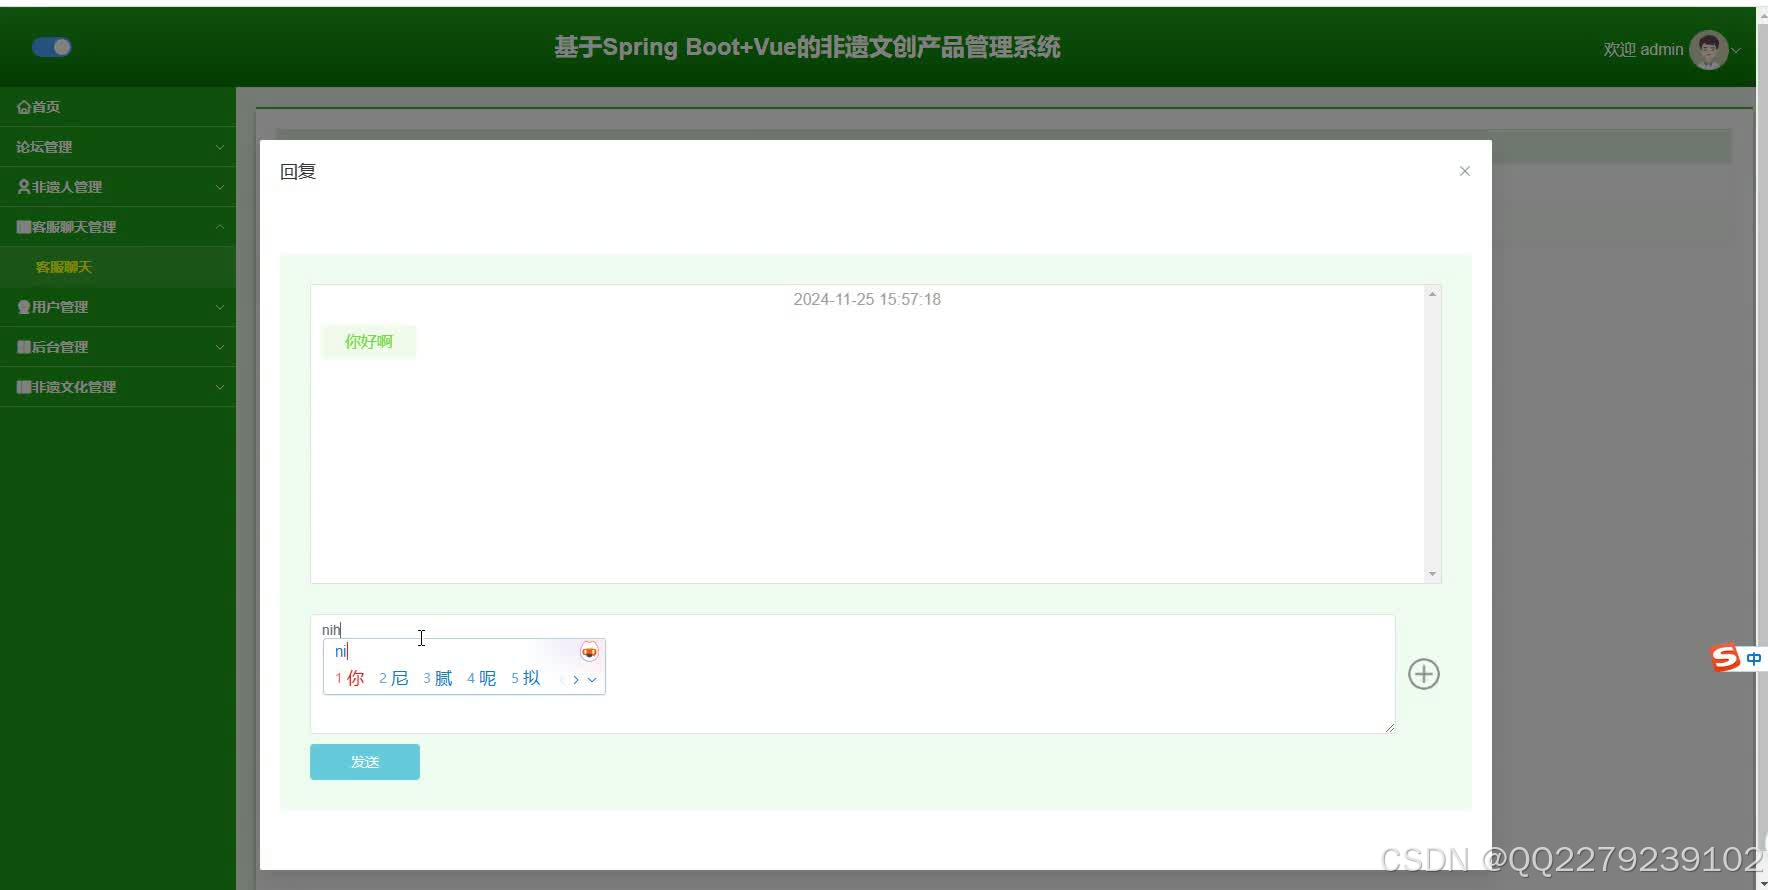The width and height of the screenshot is (1768, 890).
Task: Open the 后台管理 menu
Action: click(118, 347)
